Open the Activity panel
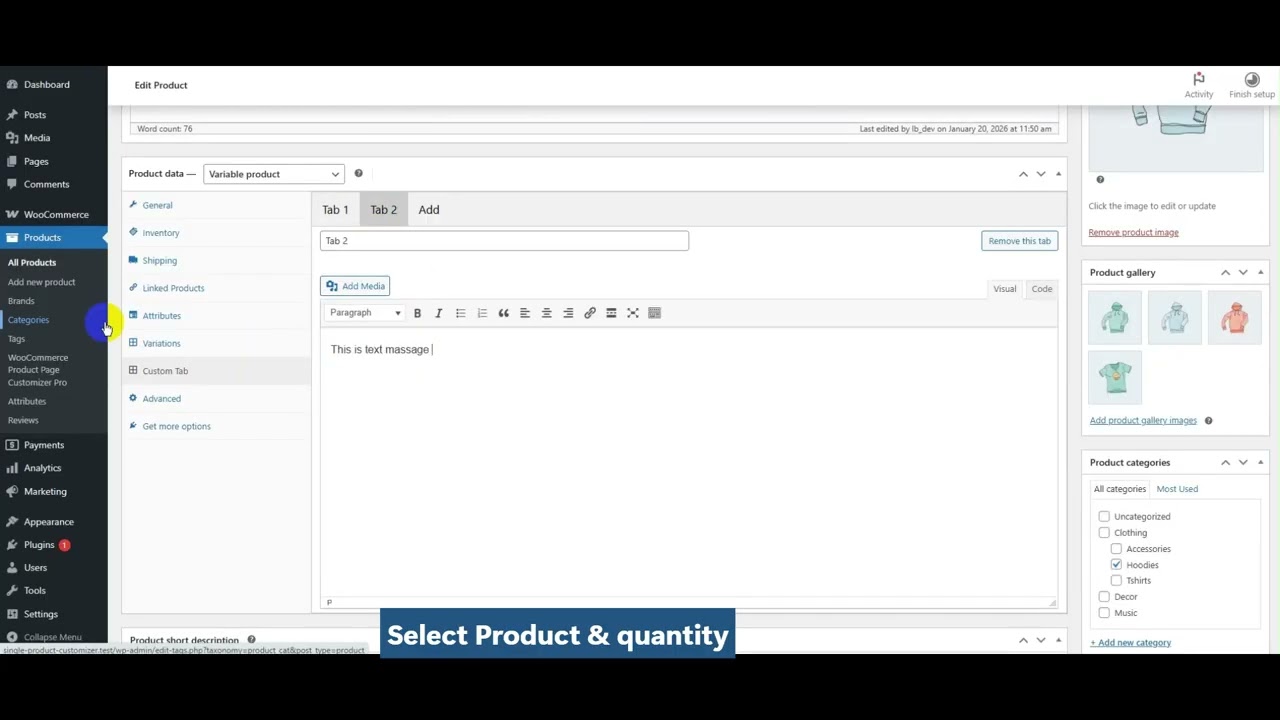The image size is (1280, 720). click(x=1199, y=85)
